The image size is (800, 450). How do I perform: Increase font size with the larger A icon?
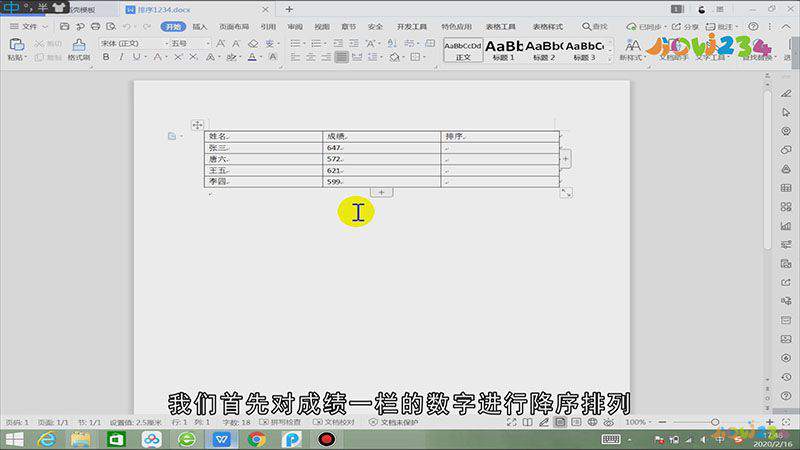(x=221, y=43)
